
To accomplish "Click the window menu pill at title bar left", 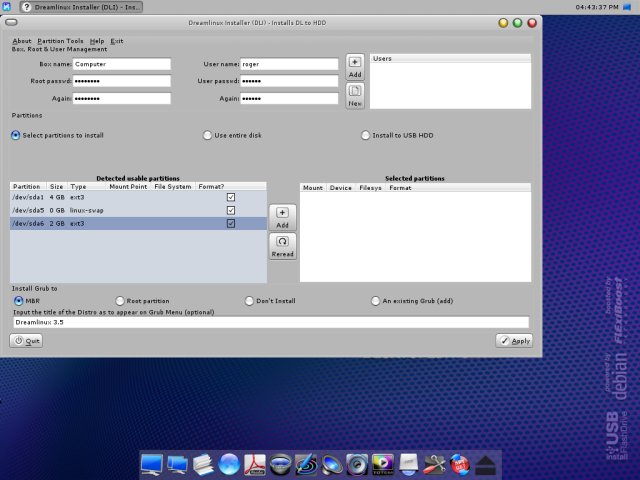I will tap(11, 22).
